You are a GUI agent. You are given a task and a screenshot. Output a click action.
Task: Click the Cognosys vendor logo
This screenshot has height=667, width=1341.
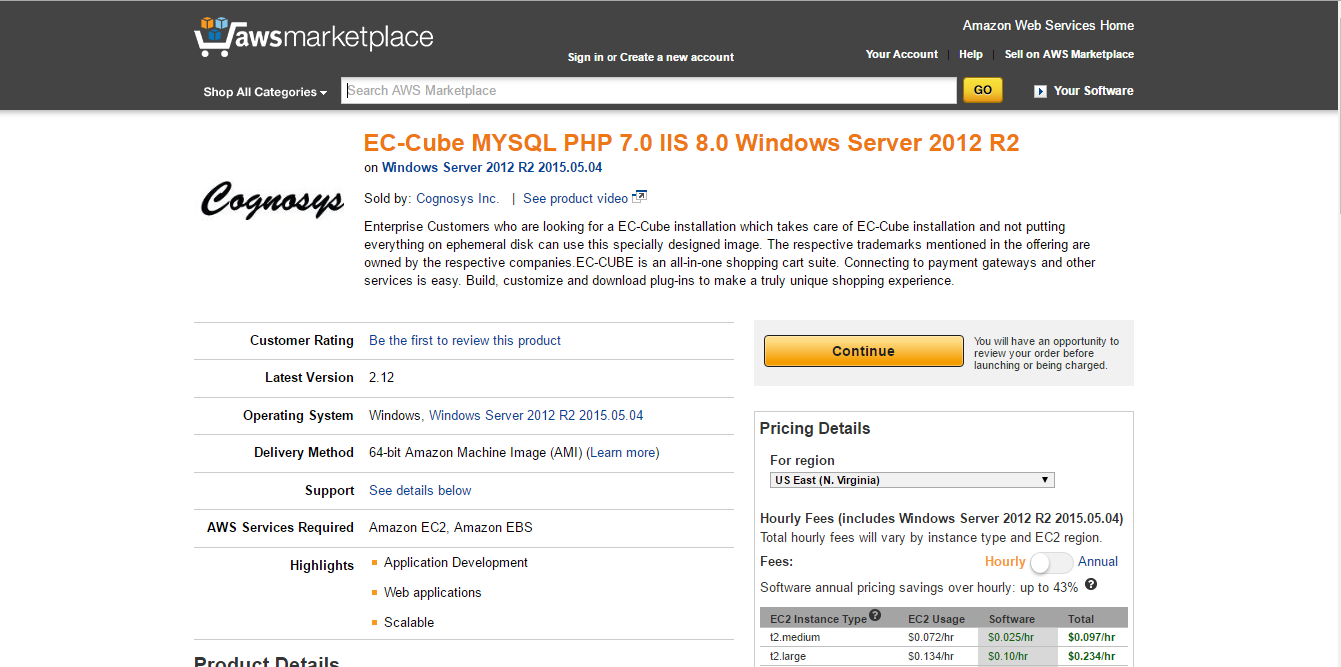pos(271,200)
